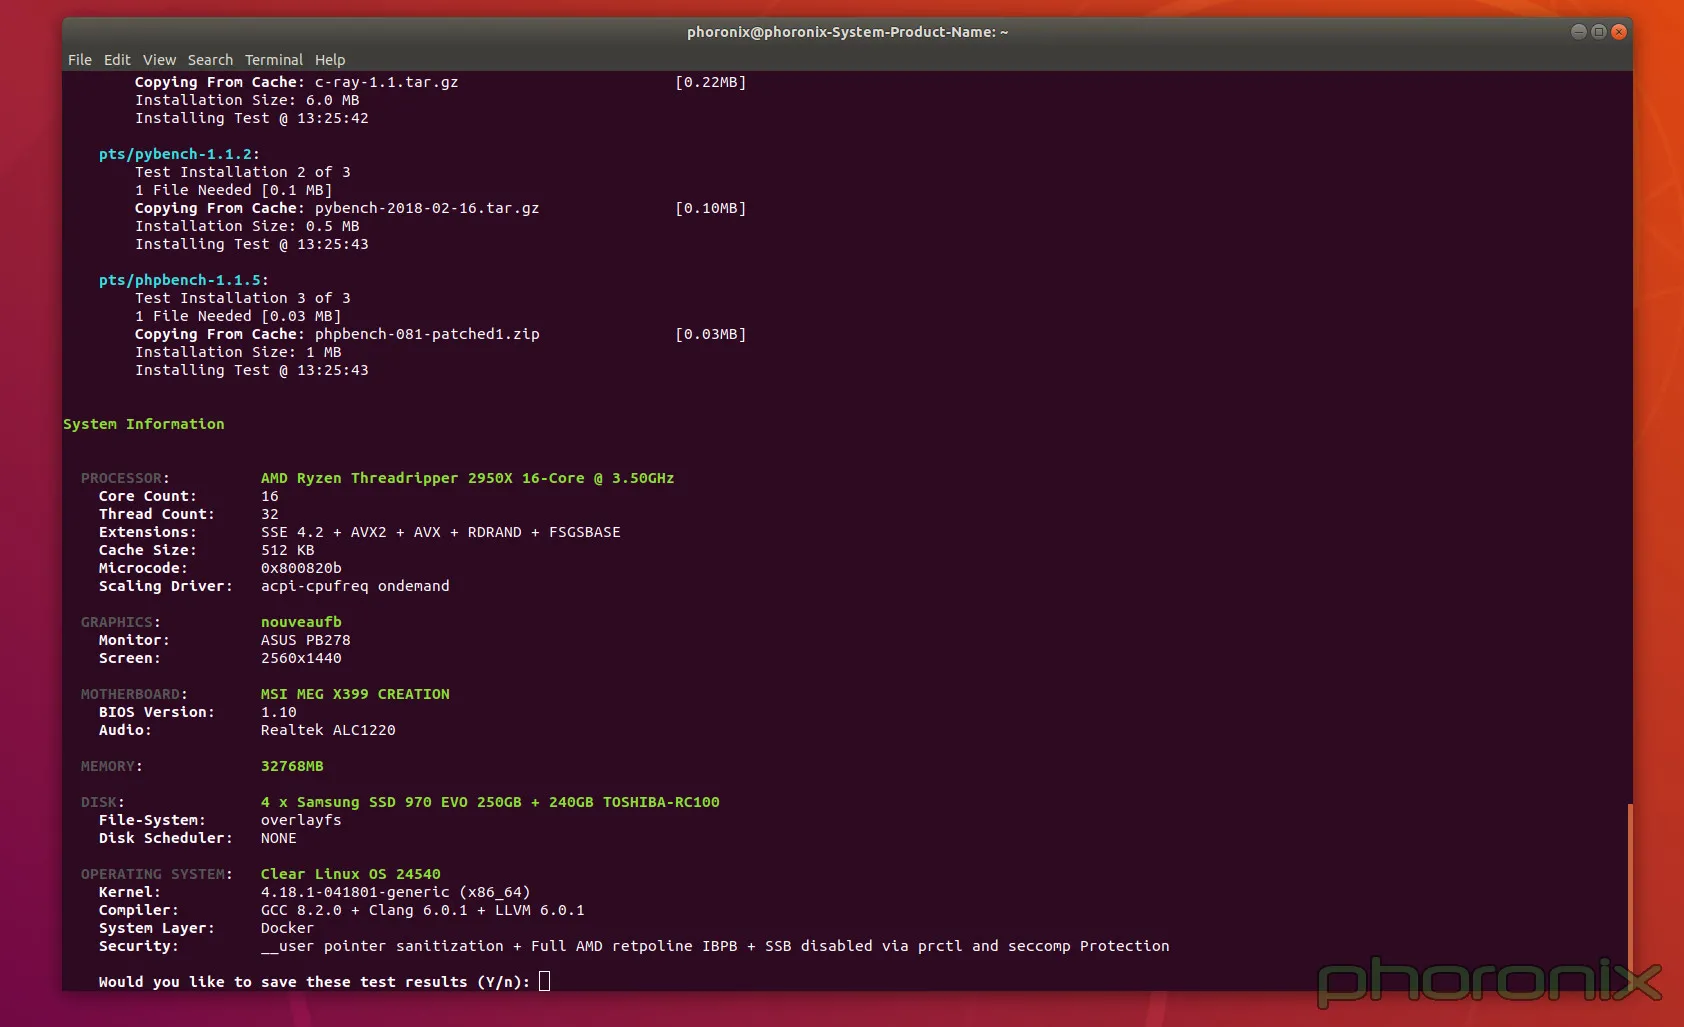Click the Security retpoline protection line
The height and width of the screenshot is (1027, 1684).
[715, 946]
